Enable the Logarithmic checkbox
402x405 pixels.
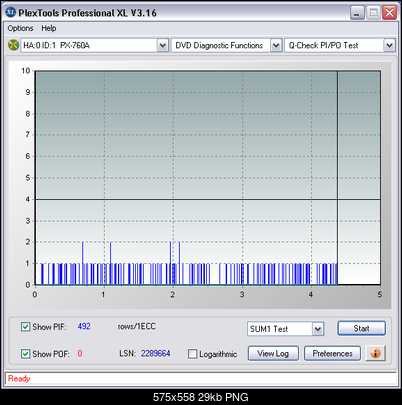coord(192,354)
